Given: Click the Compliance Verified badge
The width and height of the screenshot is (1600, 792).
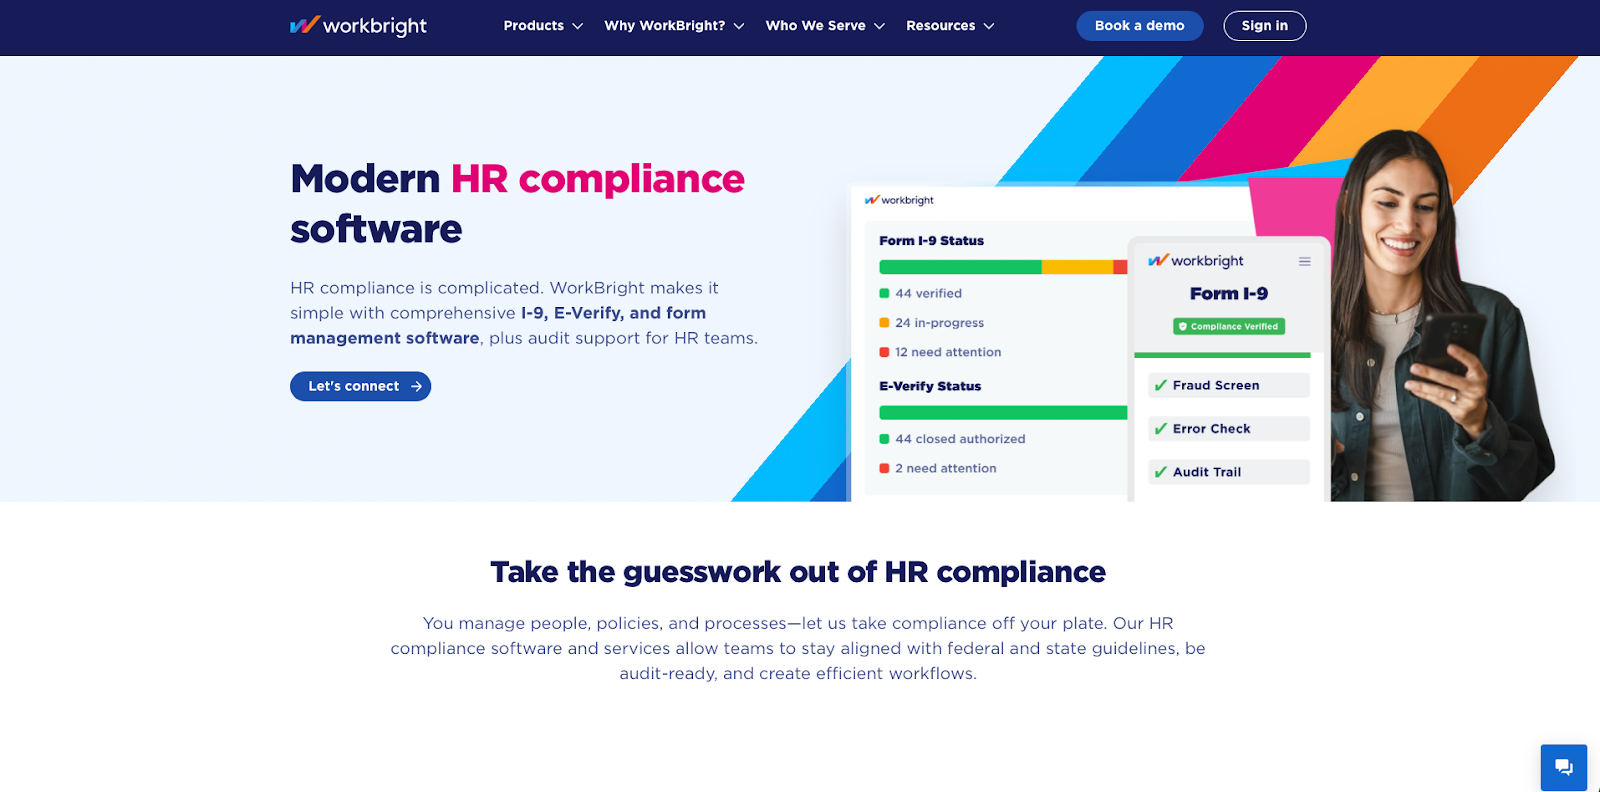Looking at the screenshot, I should tap(1229, 326).
